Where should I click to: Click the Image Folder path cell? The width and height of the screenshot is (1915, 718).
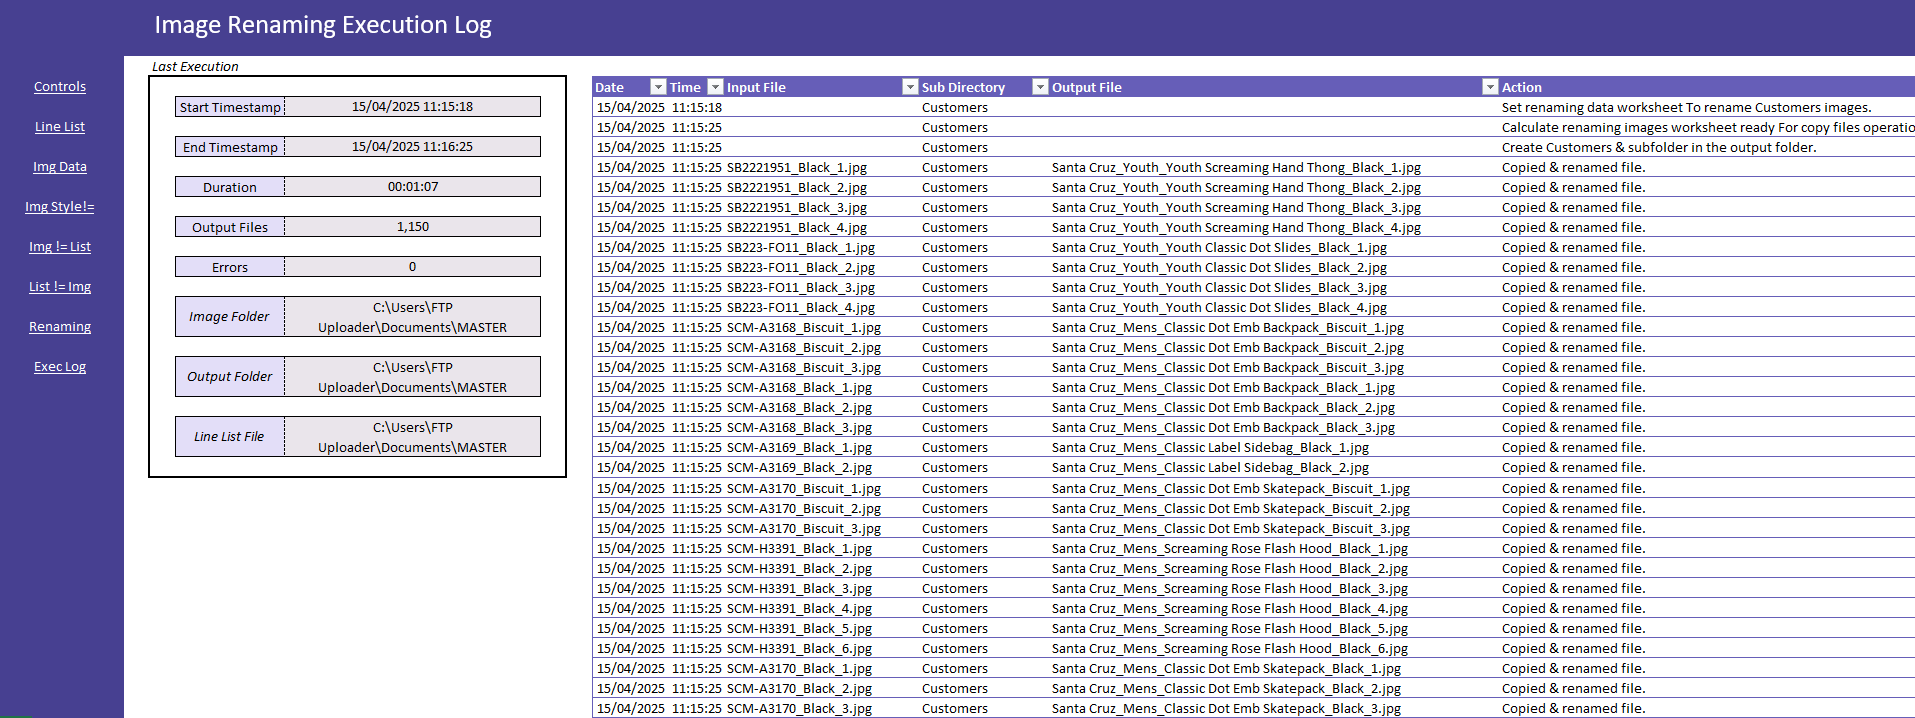pyautogui.click(x=412, y=317)
